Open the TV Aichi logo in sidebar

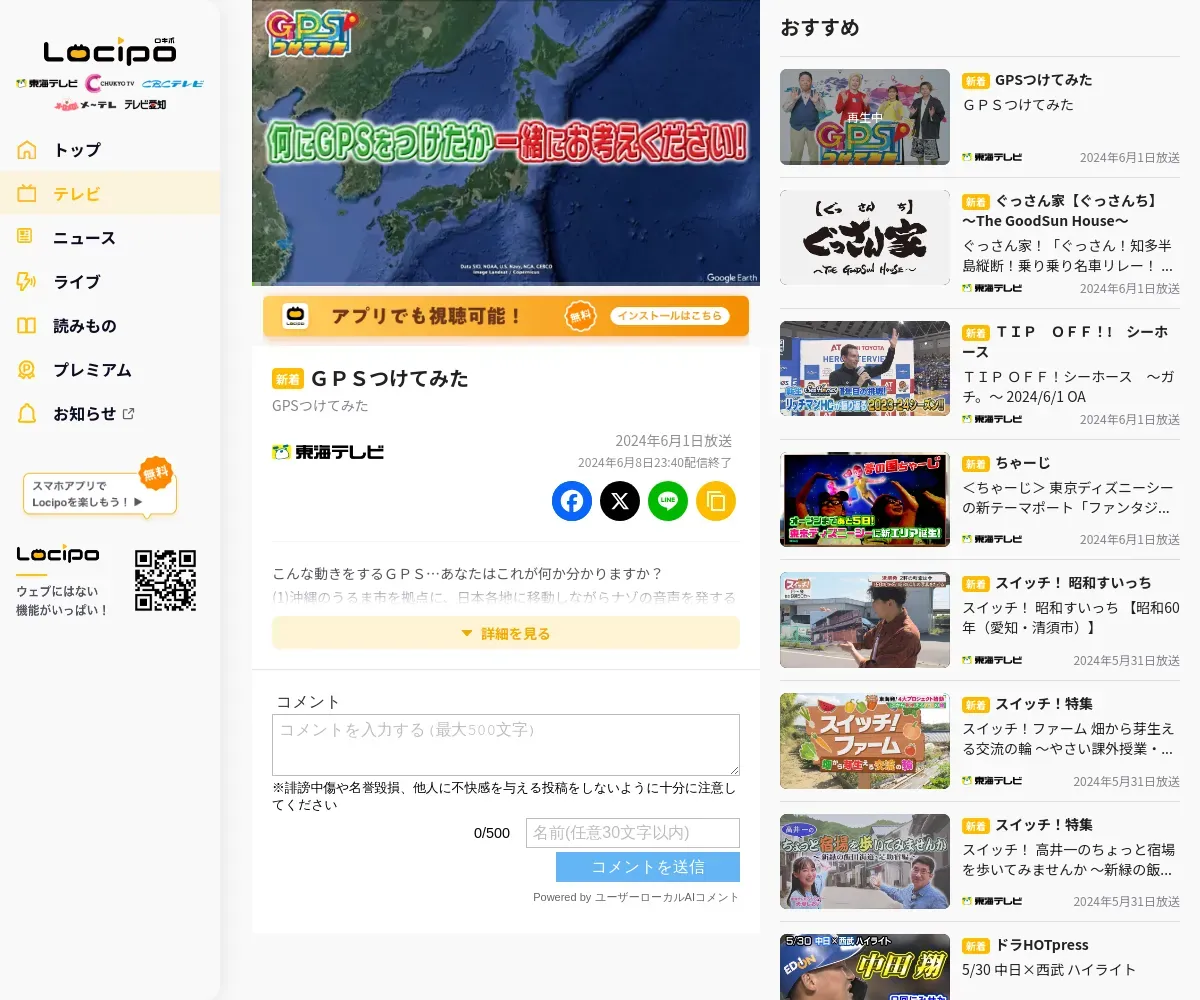click(145, 104)
